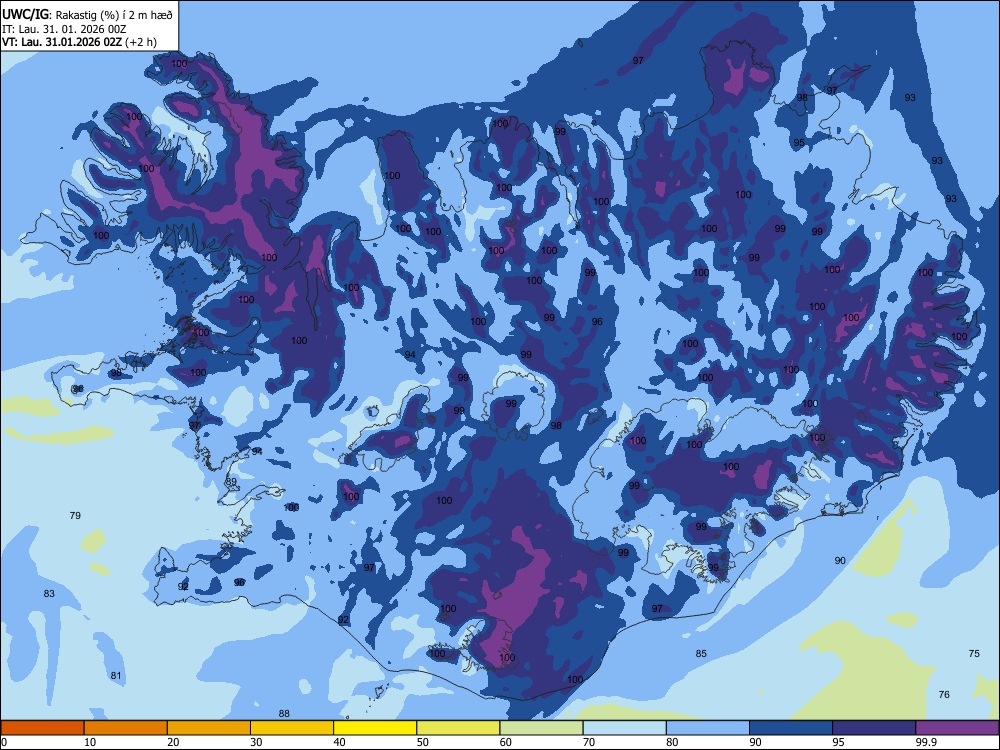Viewport: 1000px width, 750px height.
Task: Click the legend scale label '60'
Action: tap(506, 742)
